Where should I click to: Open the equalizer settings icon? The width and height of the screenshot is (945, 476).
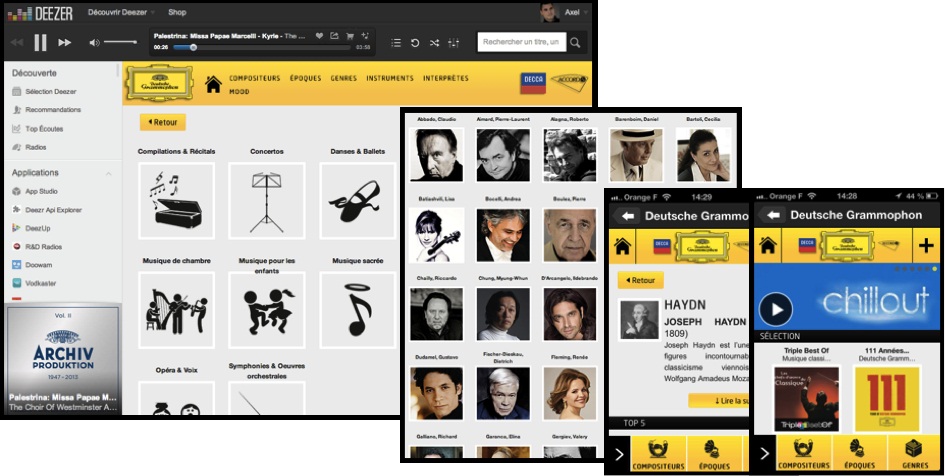click(x=454, y=43)
